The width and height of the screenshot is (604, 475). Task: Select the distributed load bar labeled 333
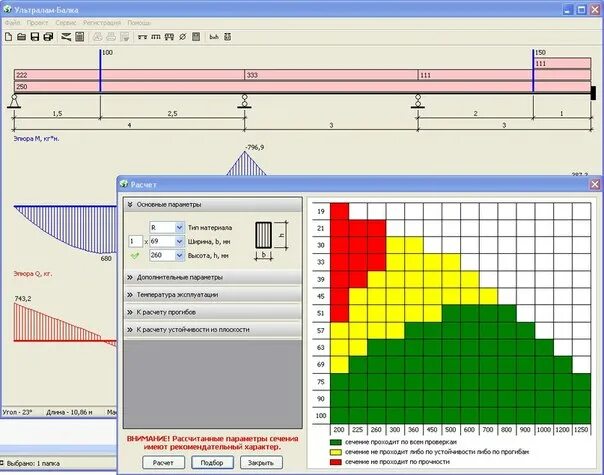pos(331,75)
